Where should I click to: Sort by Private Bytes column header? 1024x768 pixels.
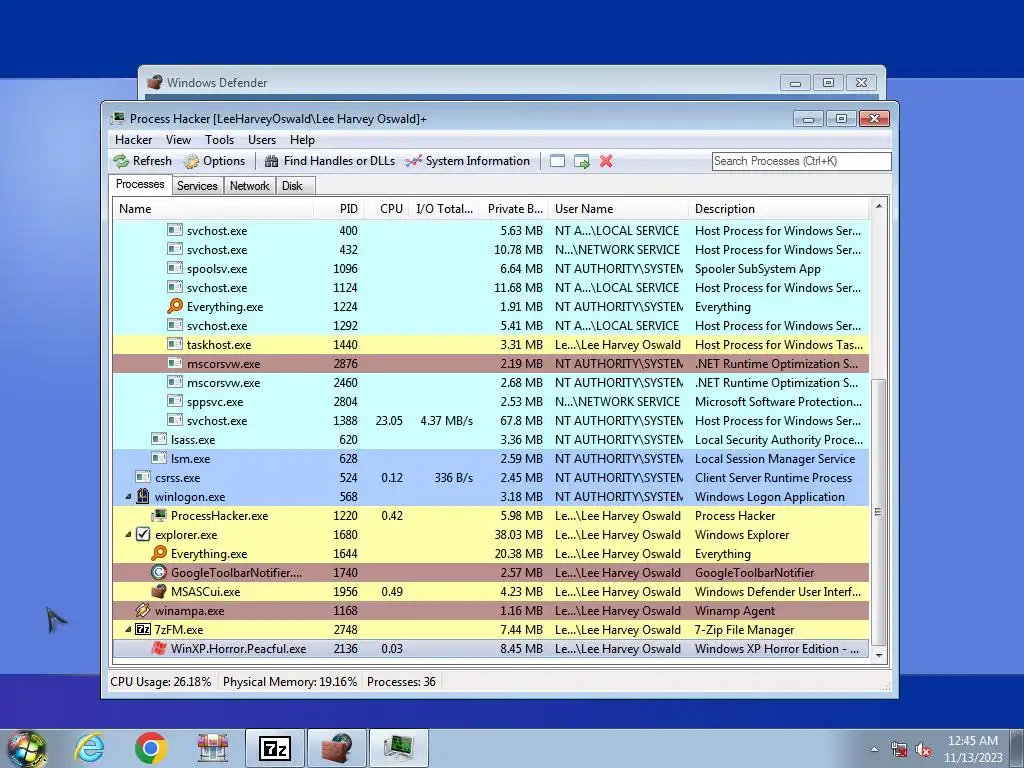coord(514,209)
